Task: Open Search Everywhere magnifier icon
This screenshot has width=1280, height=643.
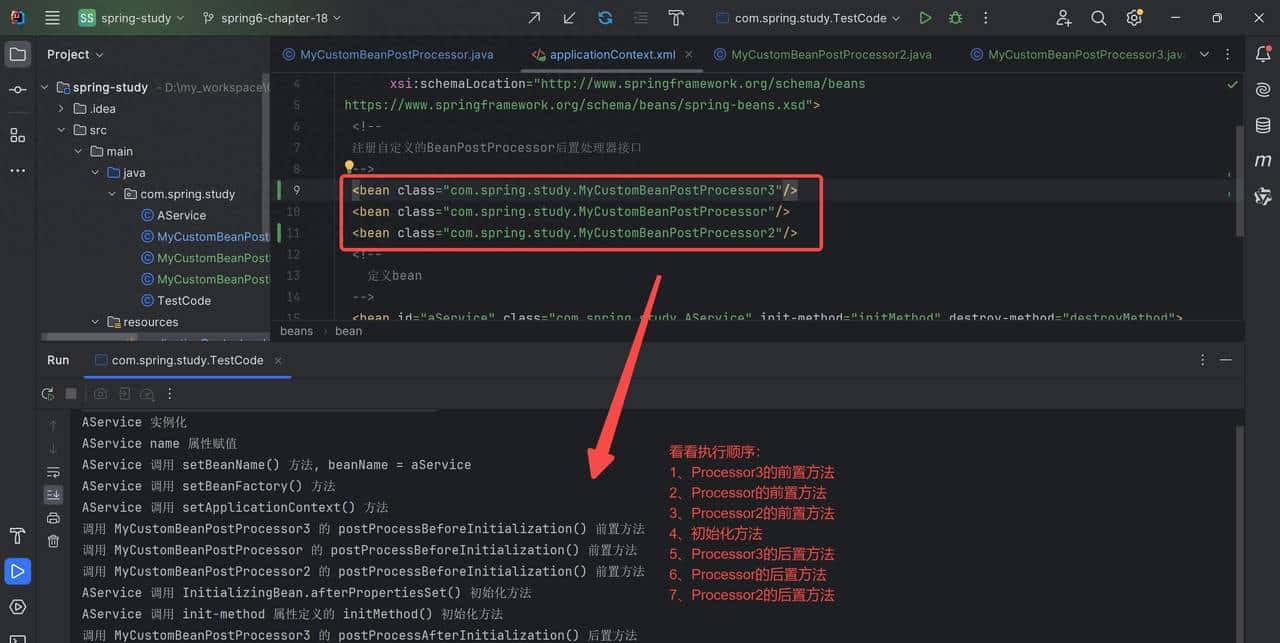Action: point(1099,18)
